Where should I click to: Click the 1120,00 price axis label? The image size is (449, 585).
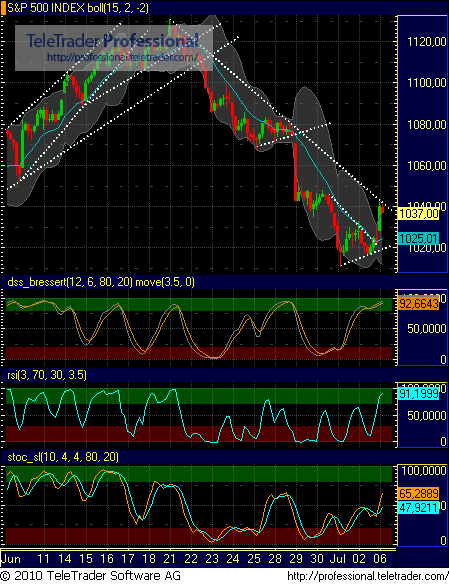[427, 42]
